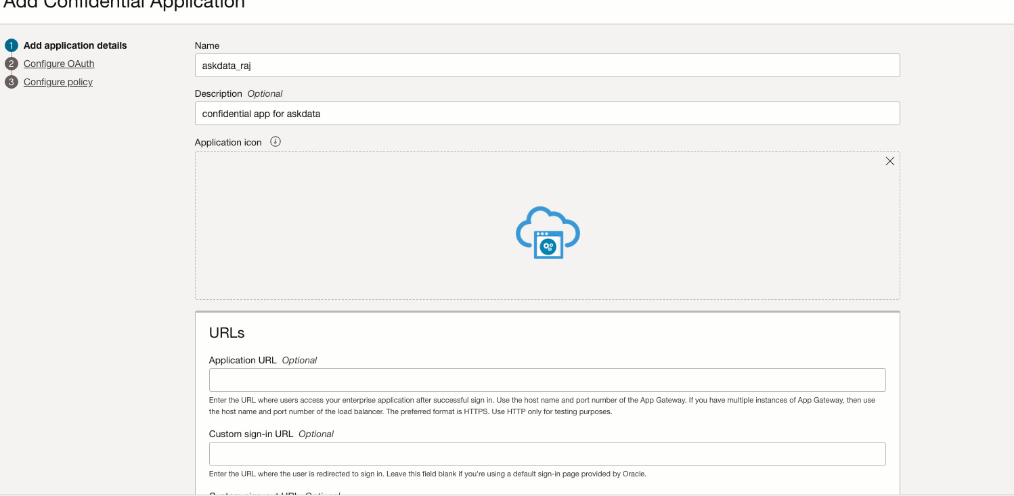Click the info icon beside Application icon
Viewport: 1014px width, 496px height.
click(x=275, y=142)
